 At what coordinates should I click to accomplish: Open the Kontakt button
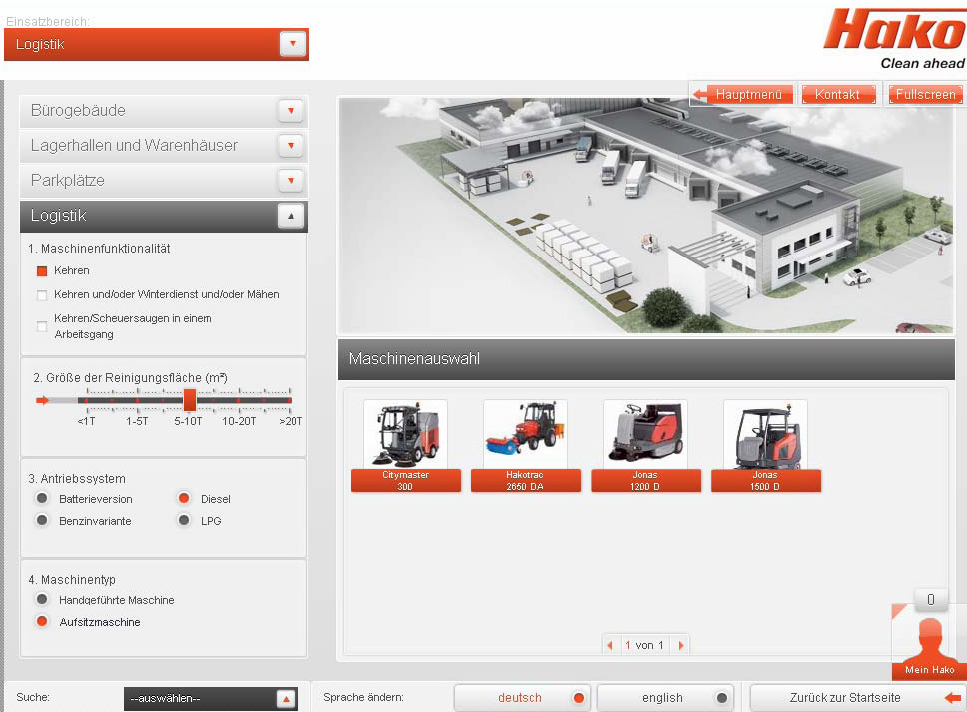click(838, 94)
